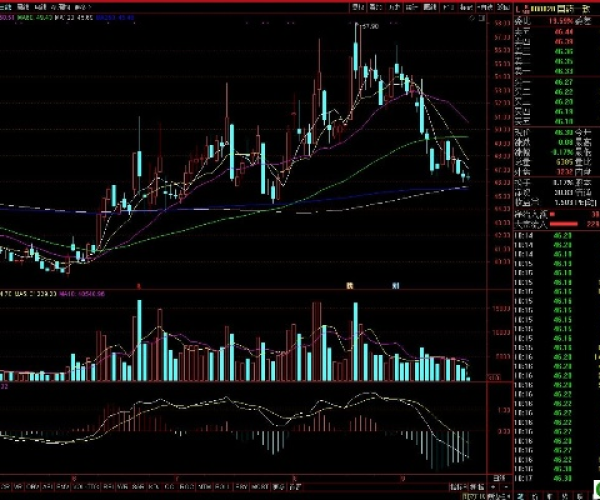Click the lowest bid price 46.18 in order book

(561, 119)
